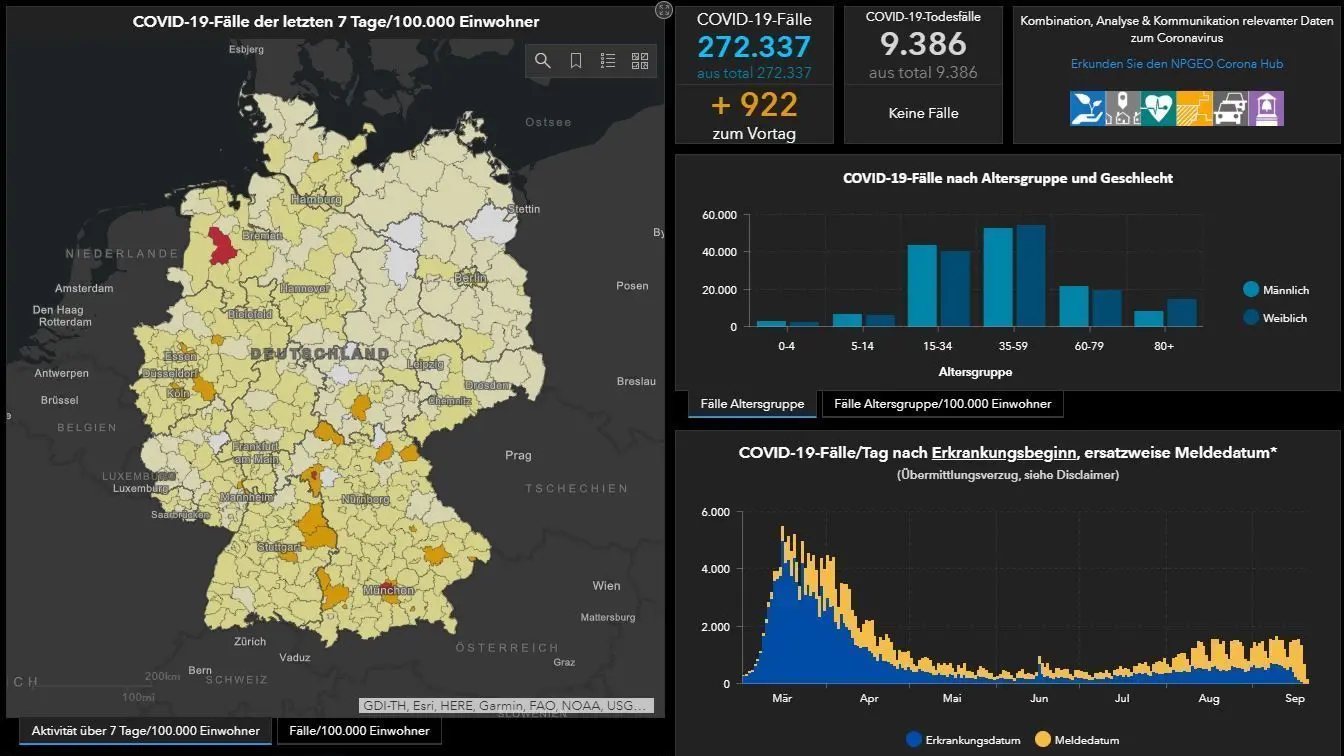
Task: Click the bell tower hub icon
Action: 1265,108
